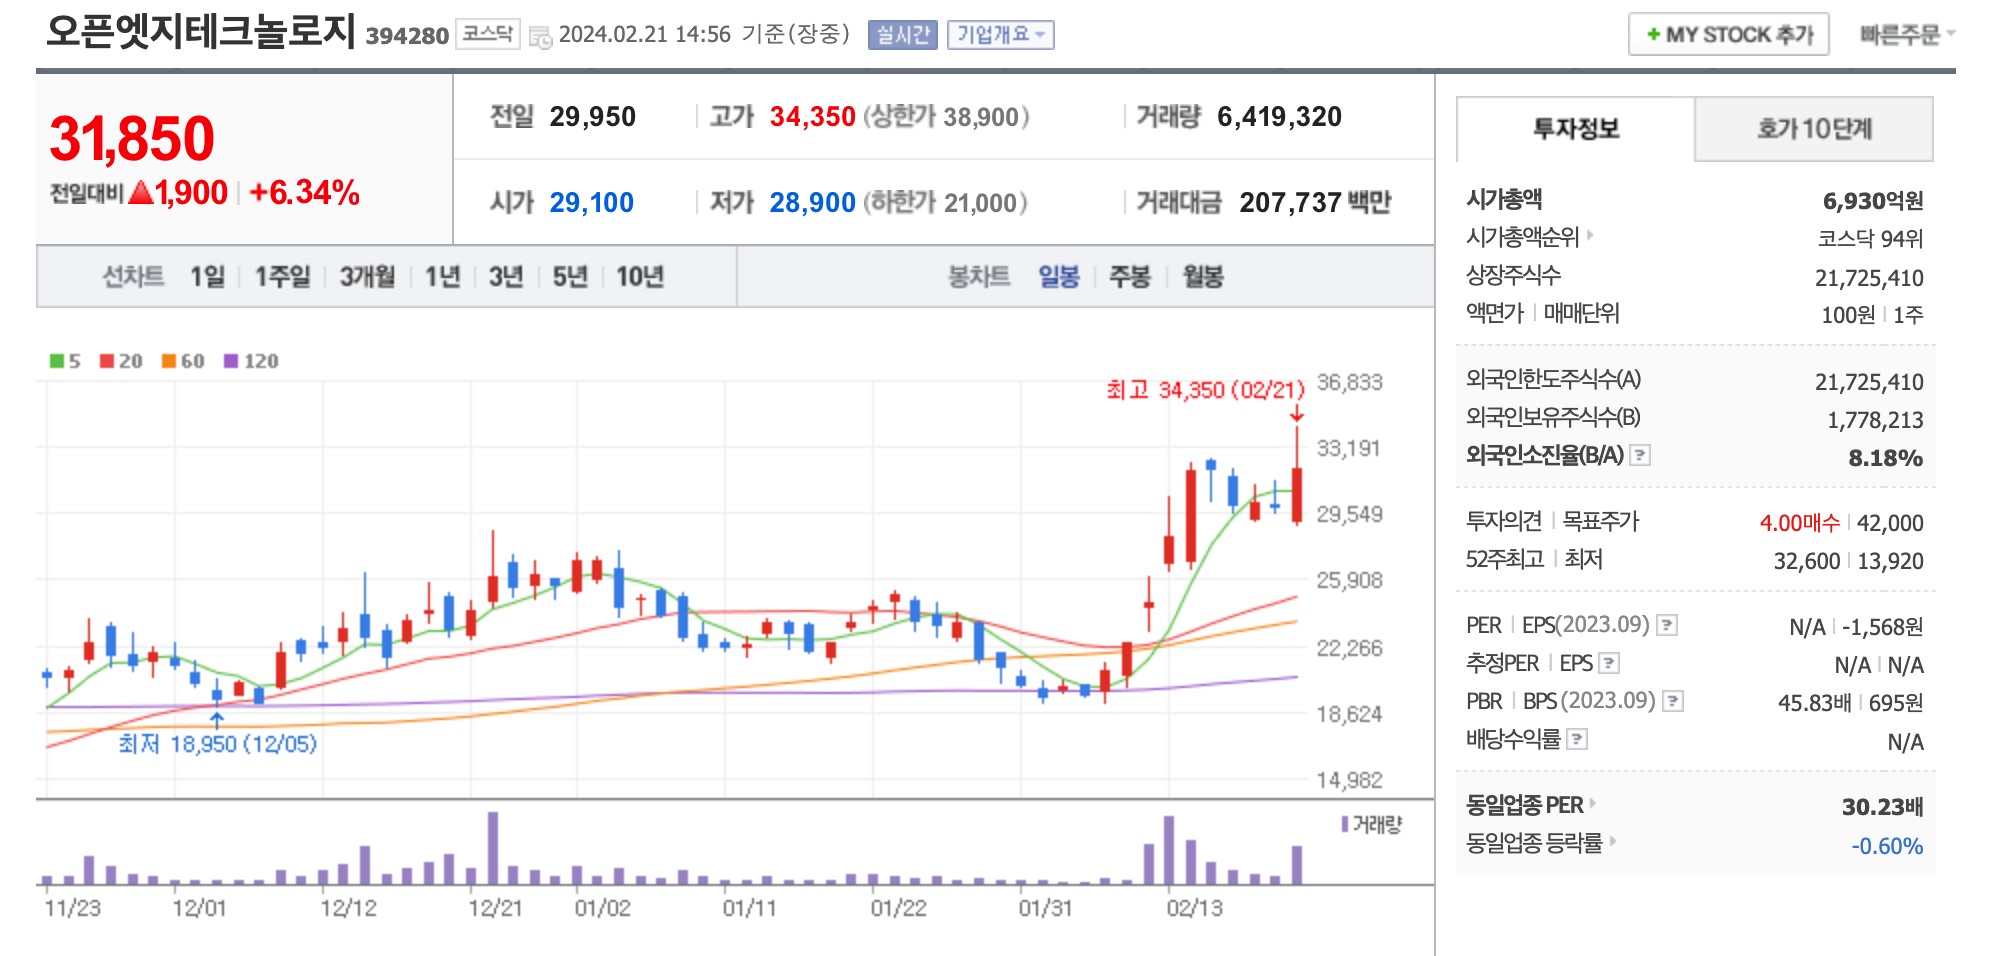Open the BPS(2023.09) help tooltip
Image resolution: width=1992 pixels, height=956 pixels.
(1673, 703)
